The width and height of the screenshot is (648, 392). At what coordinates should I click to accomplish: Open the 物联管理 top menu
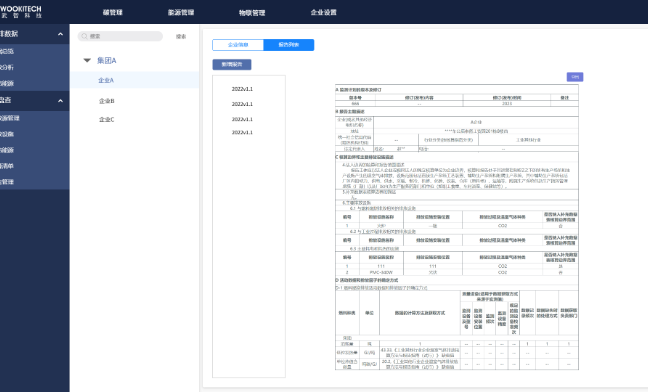(x=252, y=13)
